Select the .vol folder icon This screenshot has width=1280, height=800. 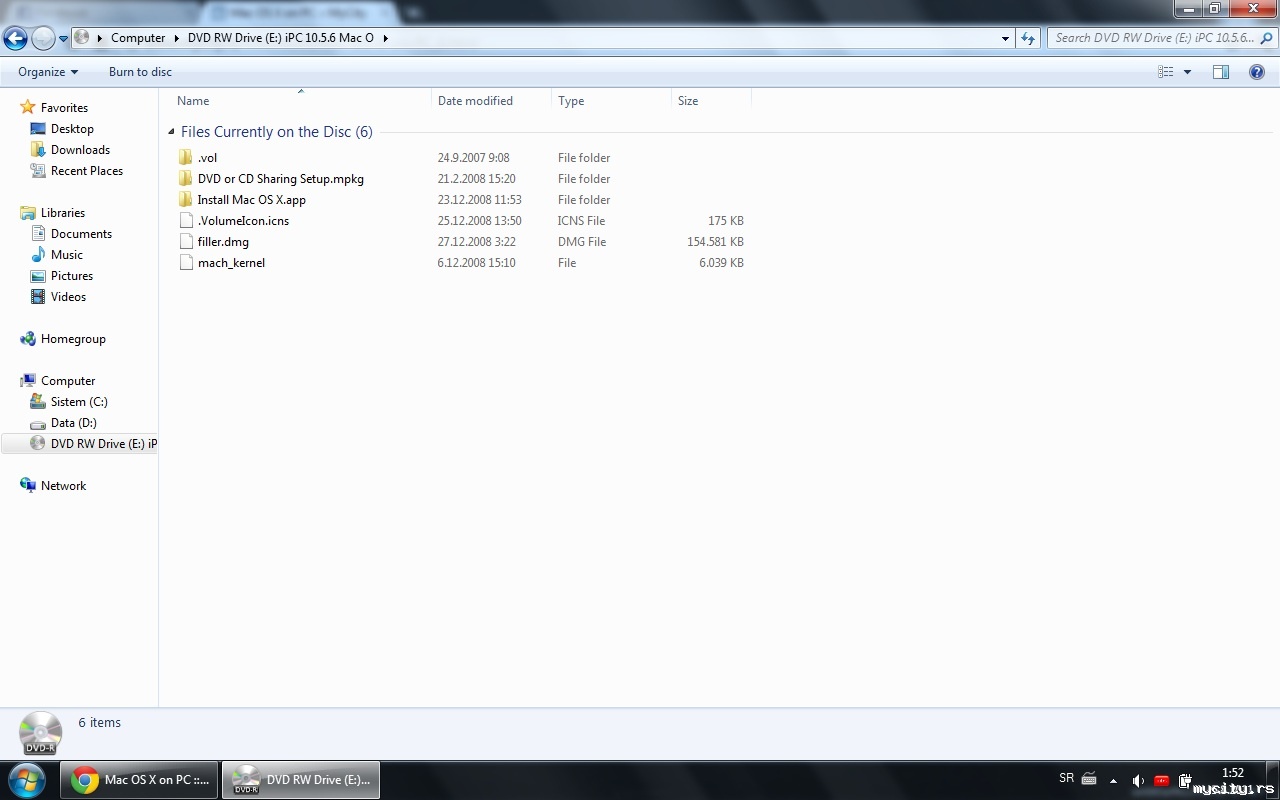click(185, 158)
